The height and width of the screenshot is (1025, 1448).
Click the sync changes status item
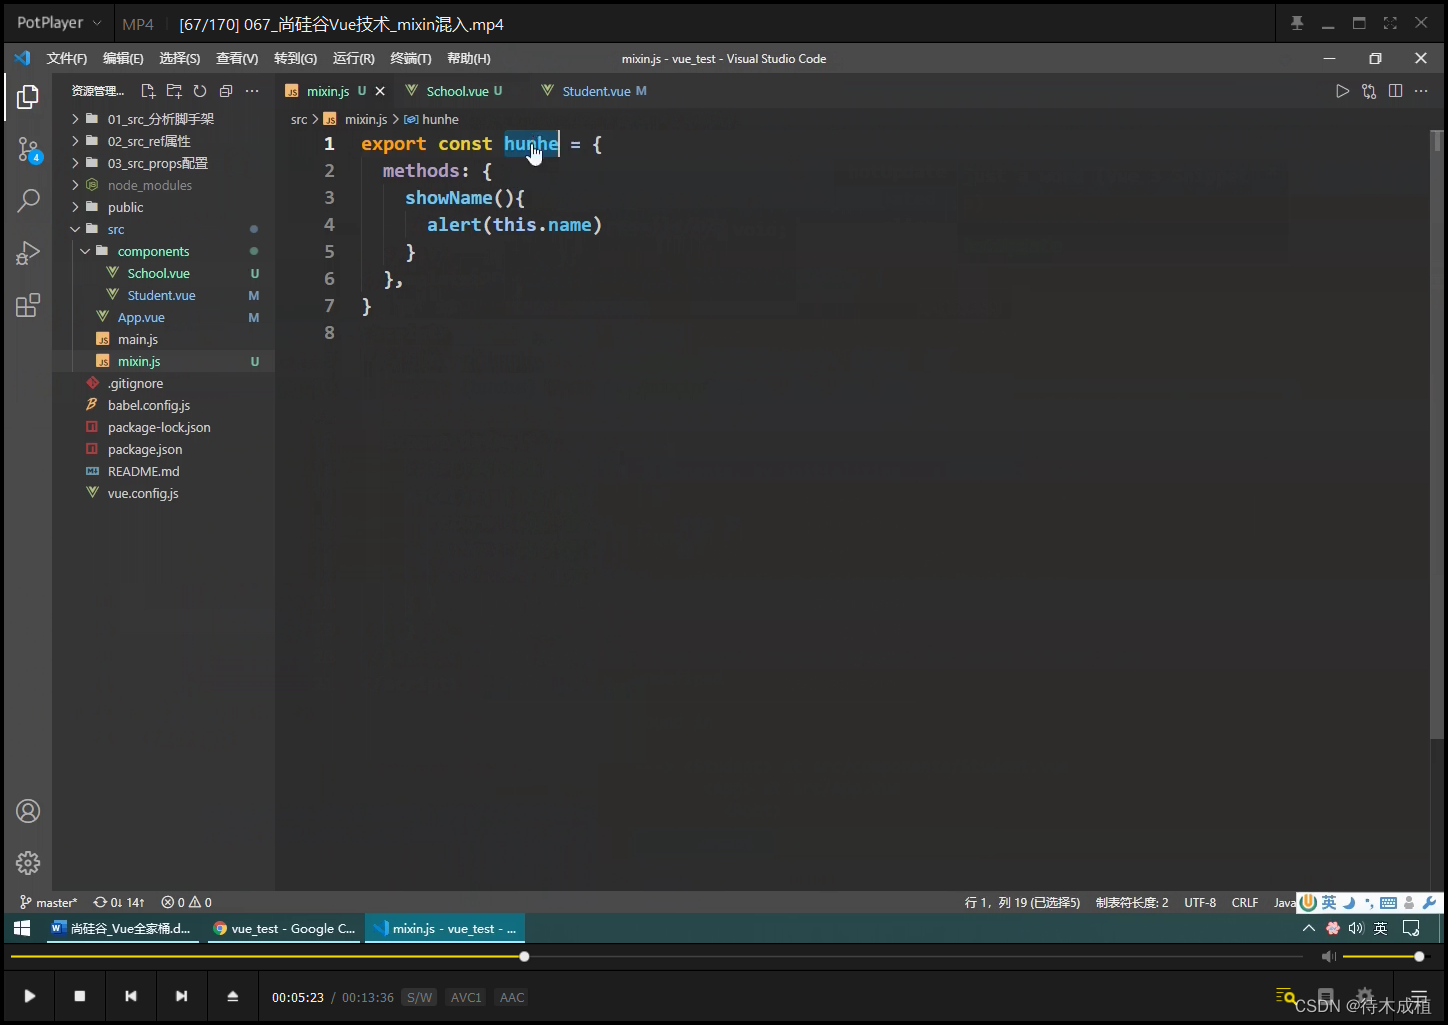(119, 902)
